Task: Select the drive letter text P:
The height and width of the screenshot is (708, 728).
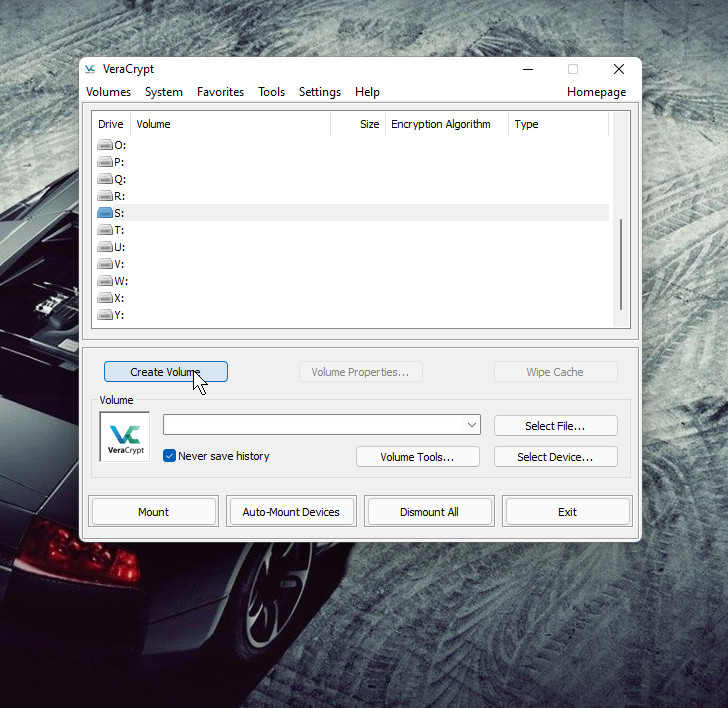Action: tap(119, 162)
